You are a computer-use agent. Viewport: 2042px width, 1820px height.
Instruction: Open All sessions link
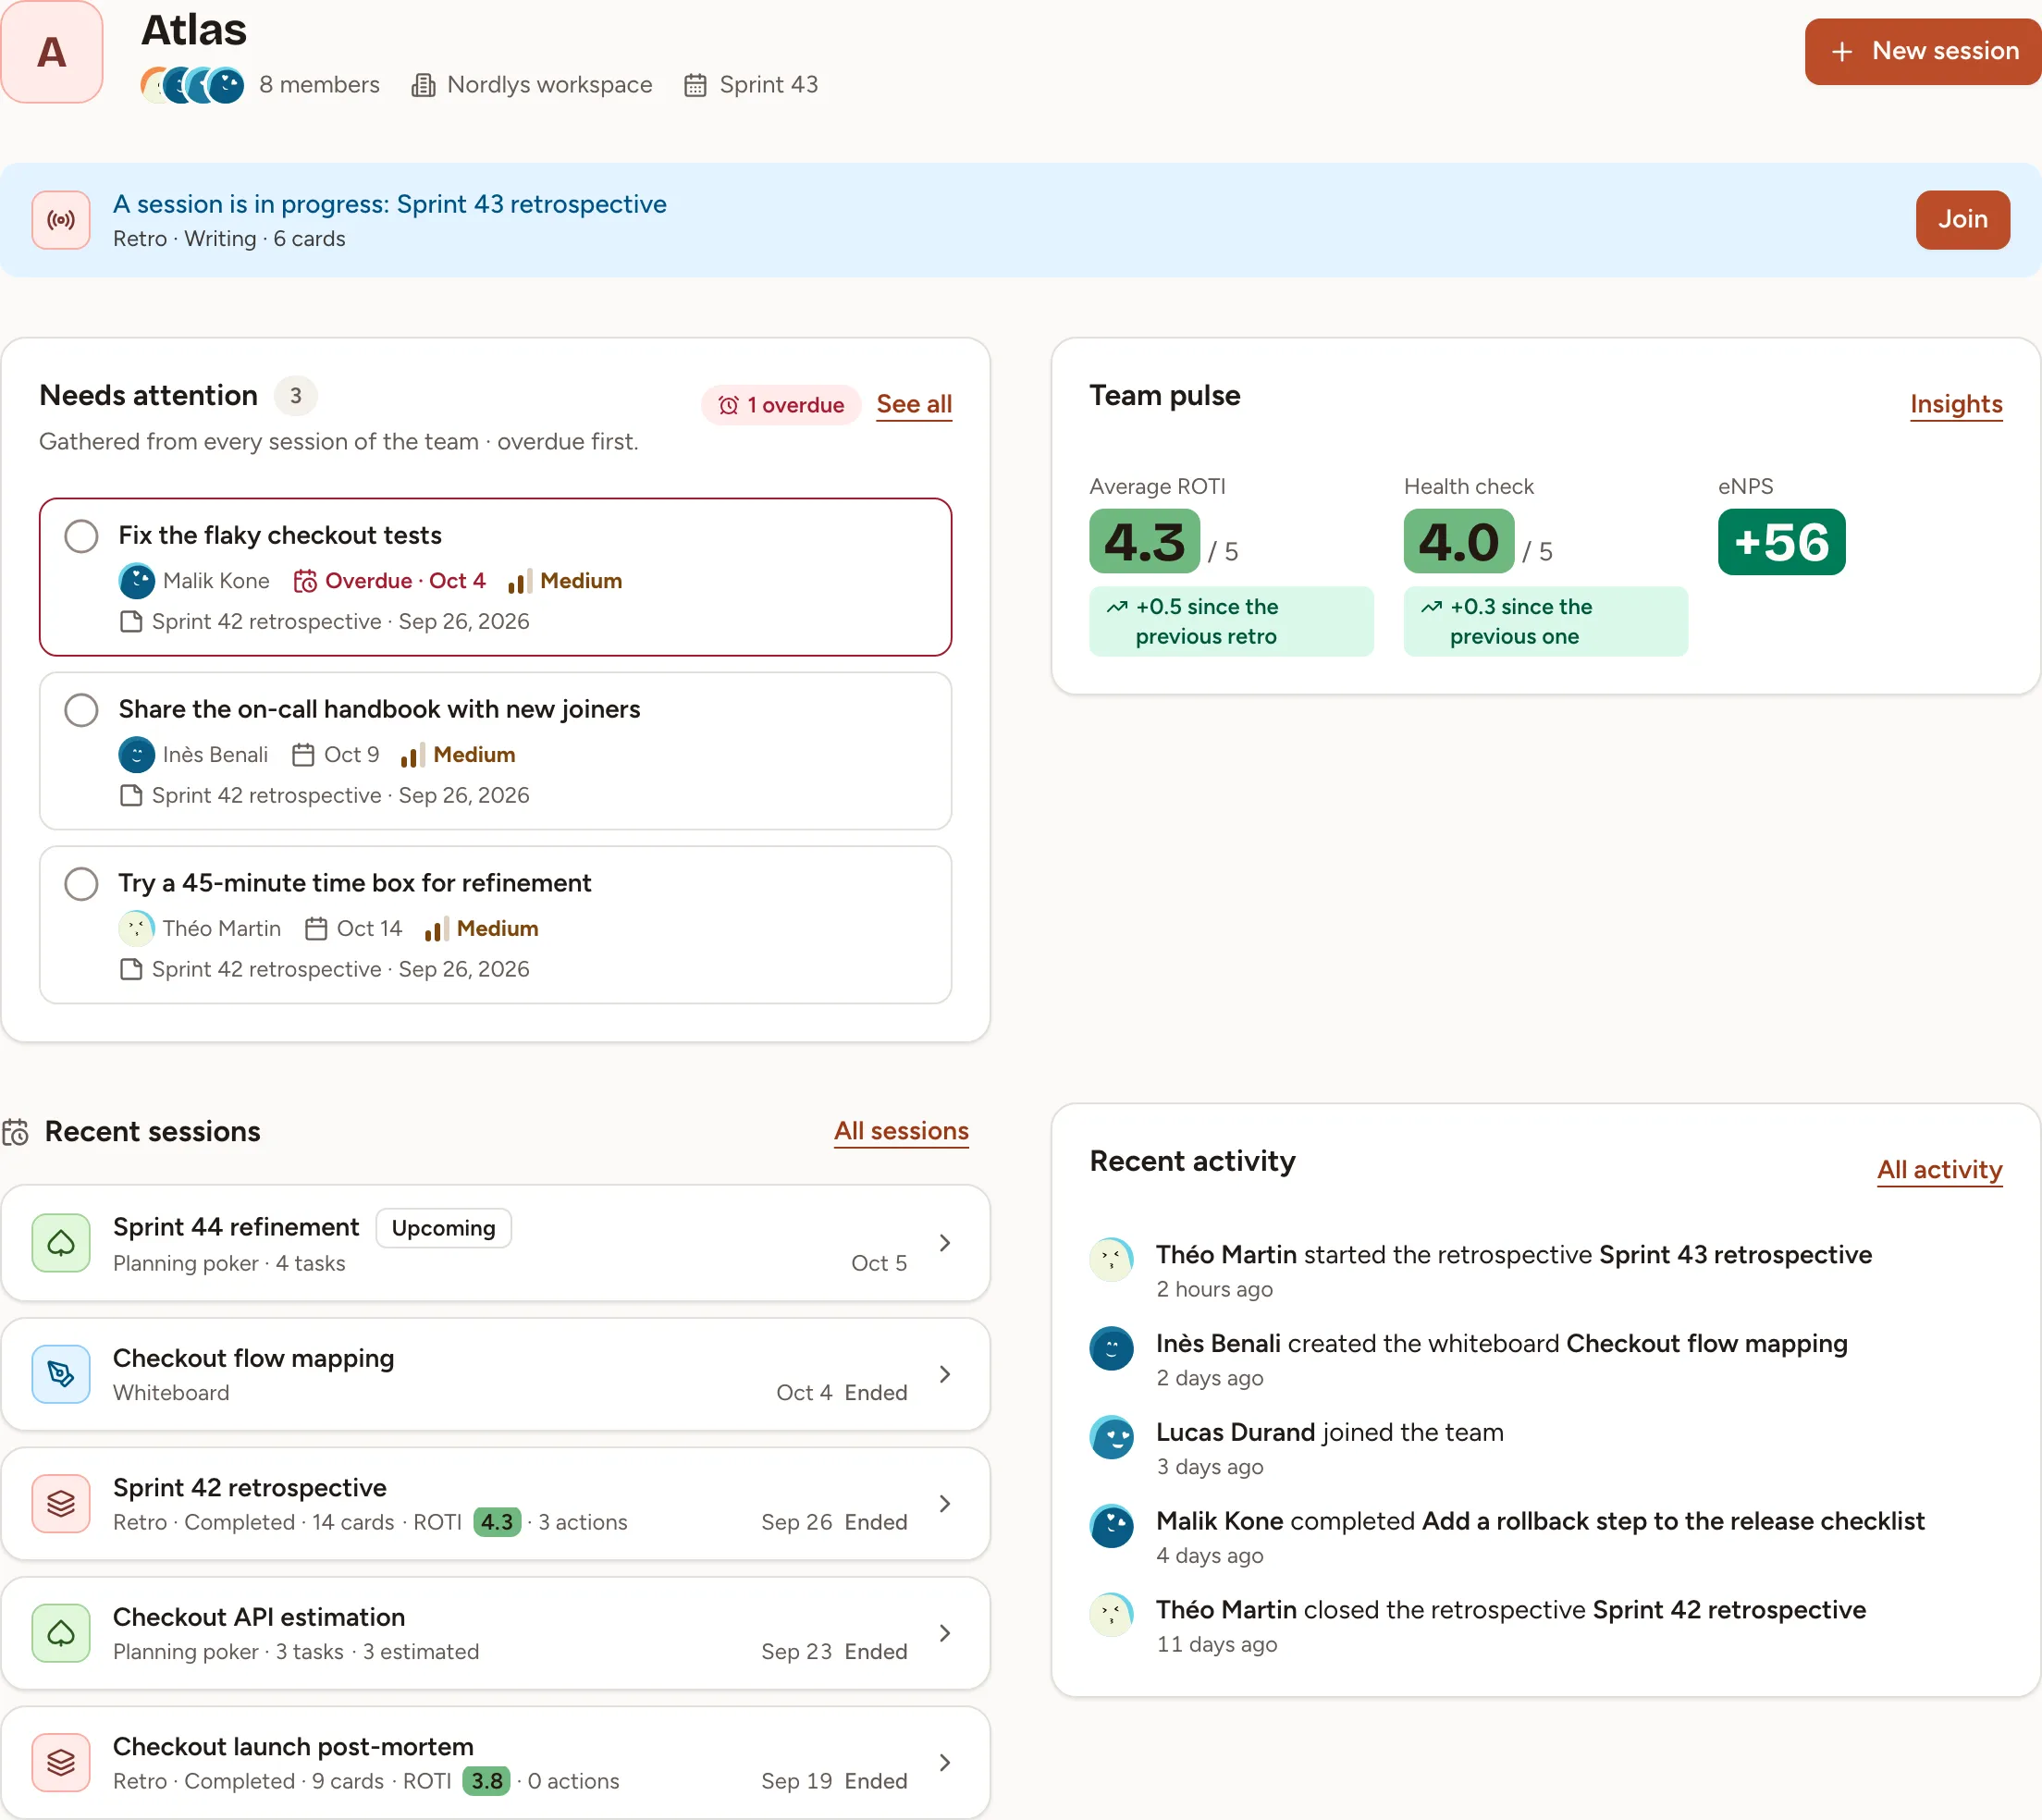901,1132
